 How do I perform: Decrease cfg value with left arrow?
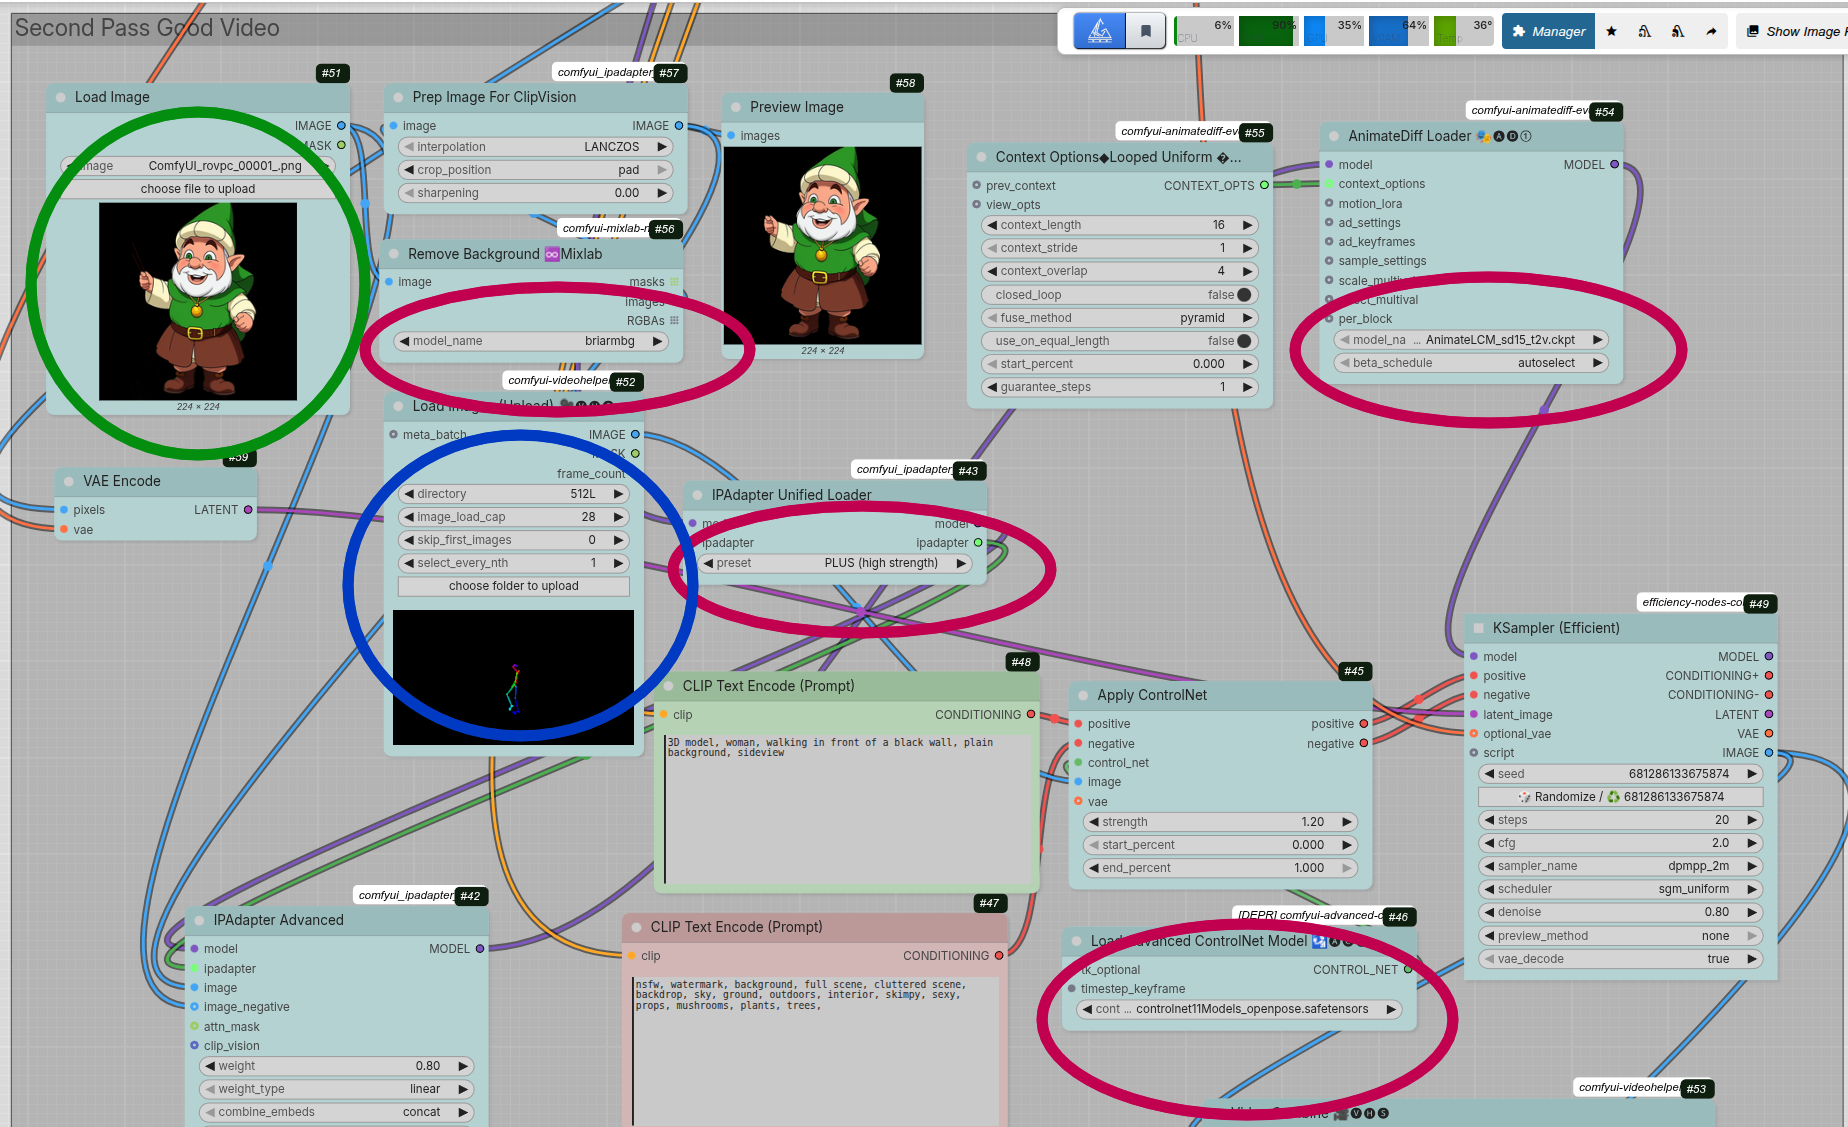1489,843
